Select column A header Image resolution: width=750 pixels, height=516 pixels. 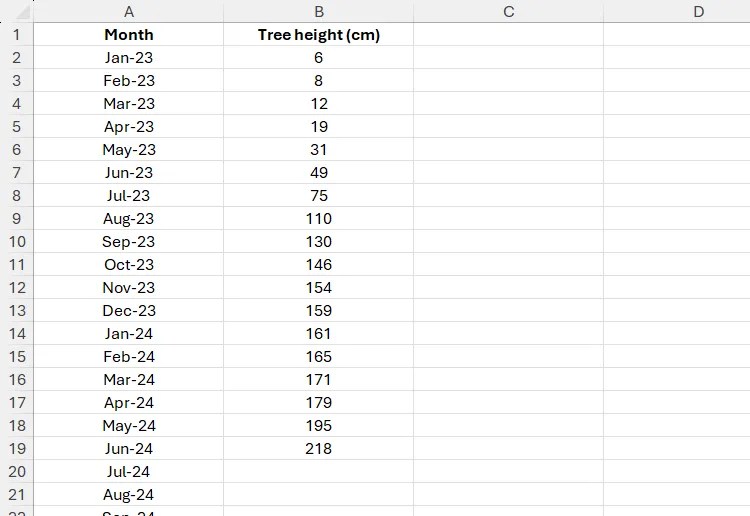pyautogui.click(x=129, y=11)
